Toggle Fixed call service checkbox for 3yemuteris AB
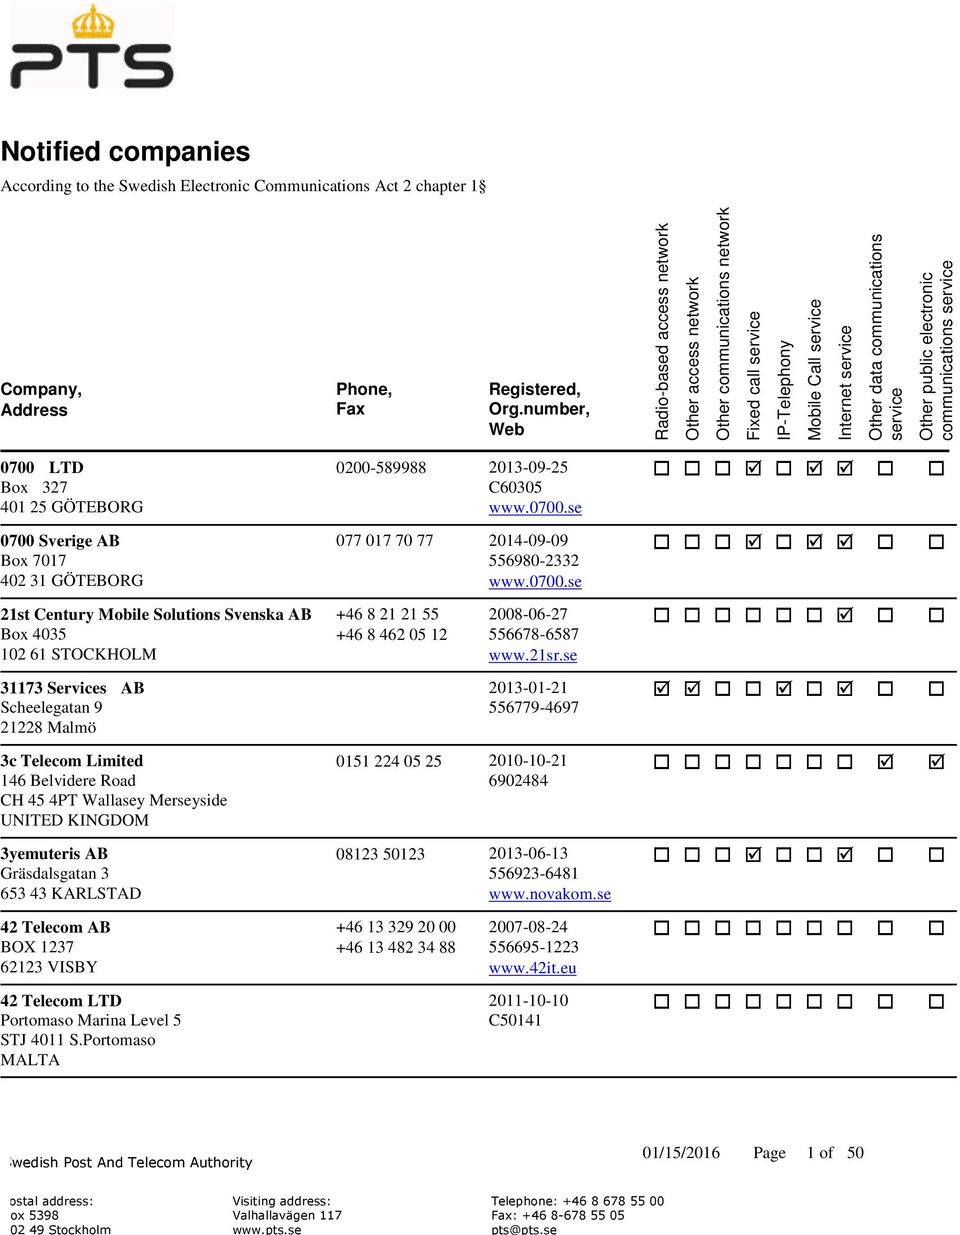Image resolution: width=960 pixels, height=1235 pixels. 754,855
